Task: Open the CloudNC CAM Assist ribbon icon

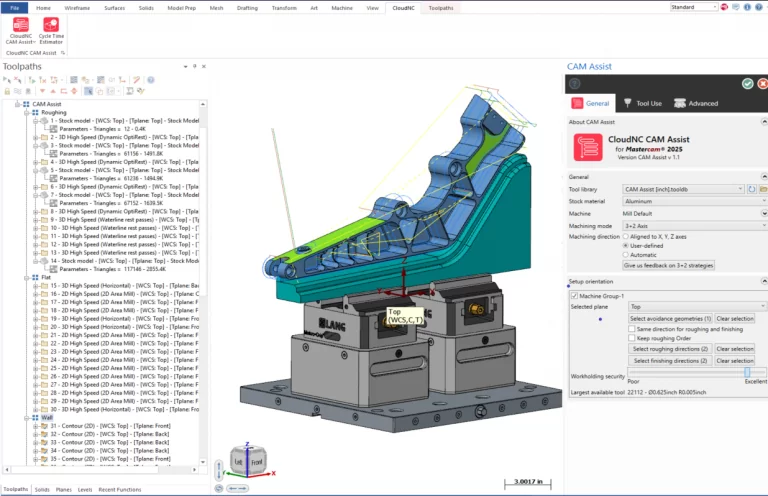Action: pos(20,25)
